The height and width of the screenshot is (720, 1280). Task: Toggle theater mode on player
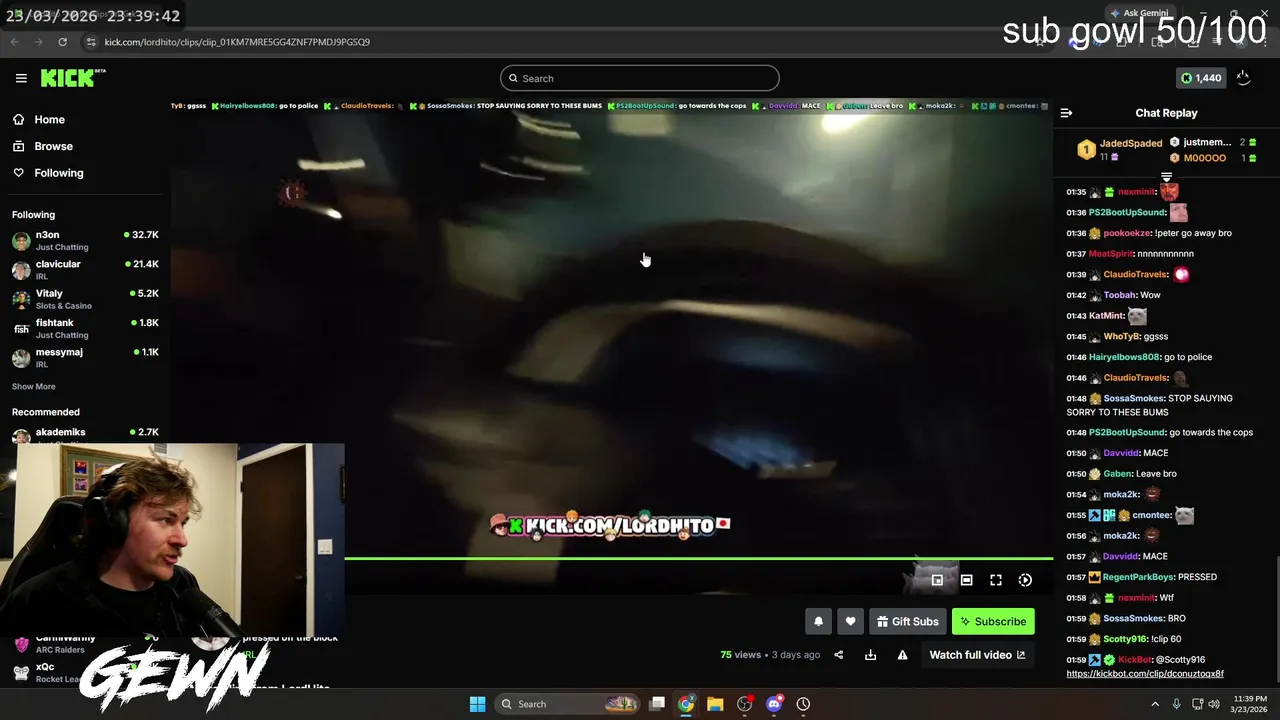tap(966, 580)
